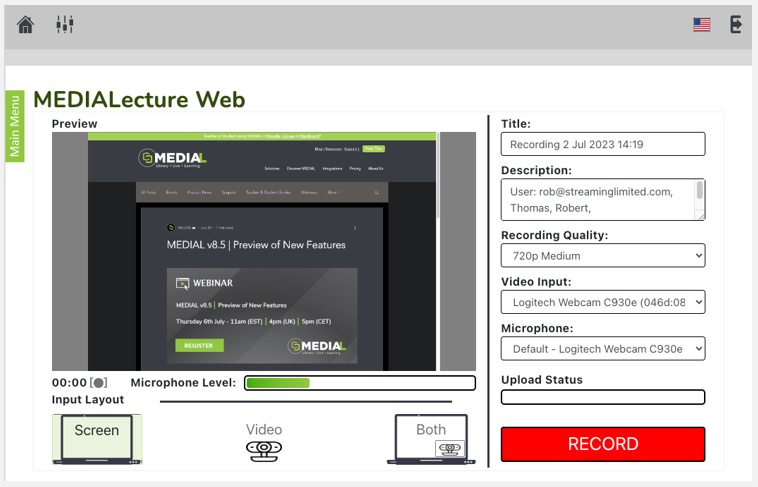The width and height of the screenshot is (758, 487).
Task: Click the small webcam inset on Both laptop
Action: click(x=450, y=449)
